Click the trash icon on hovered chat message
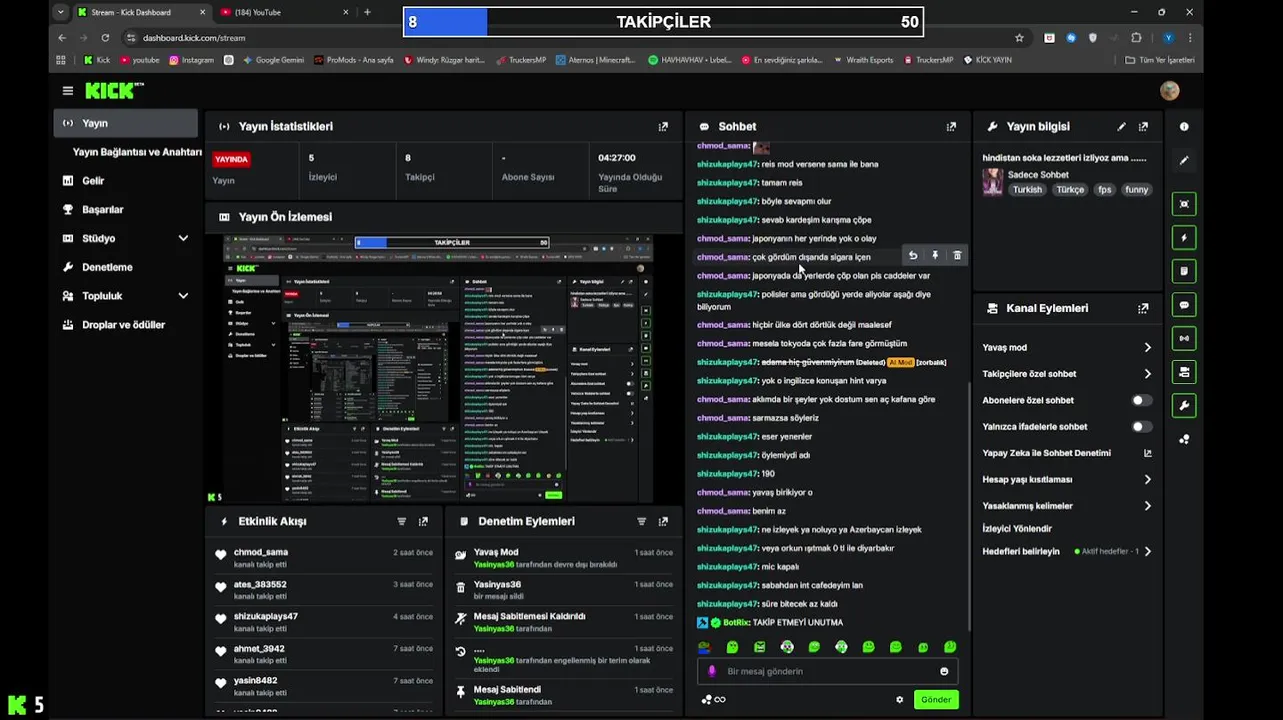This screenshot has height=720, width=1283. tap(957, 256)
